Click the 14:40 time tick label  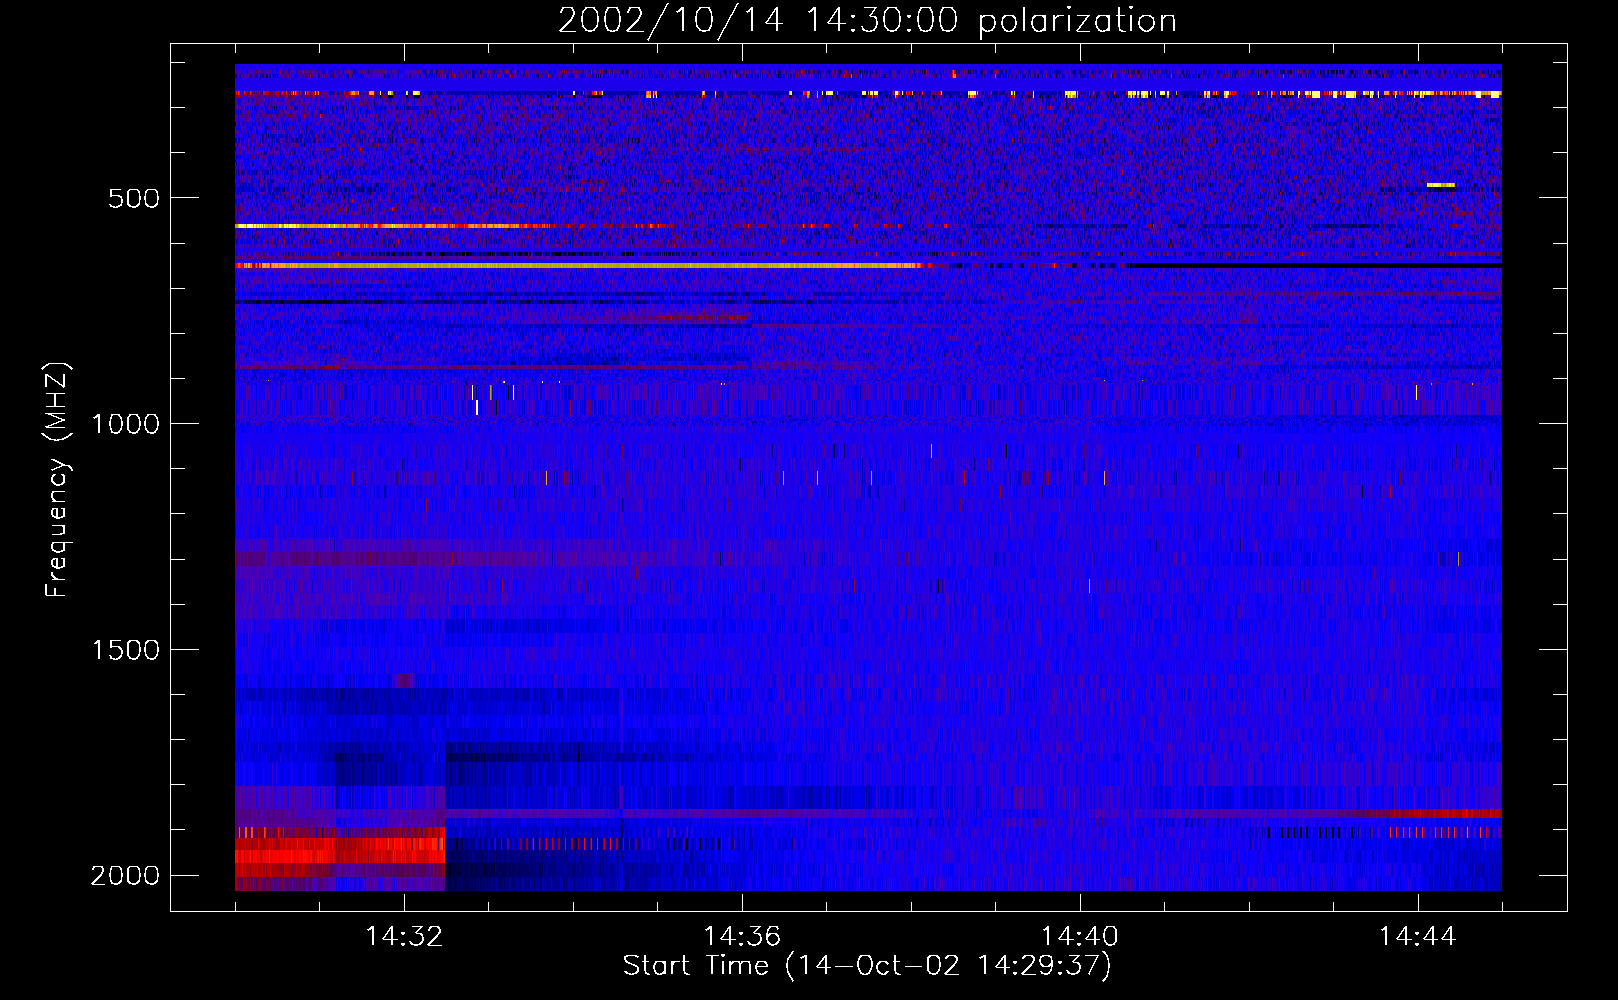[1080, 937]
